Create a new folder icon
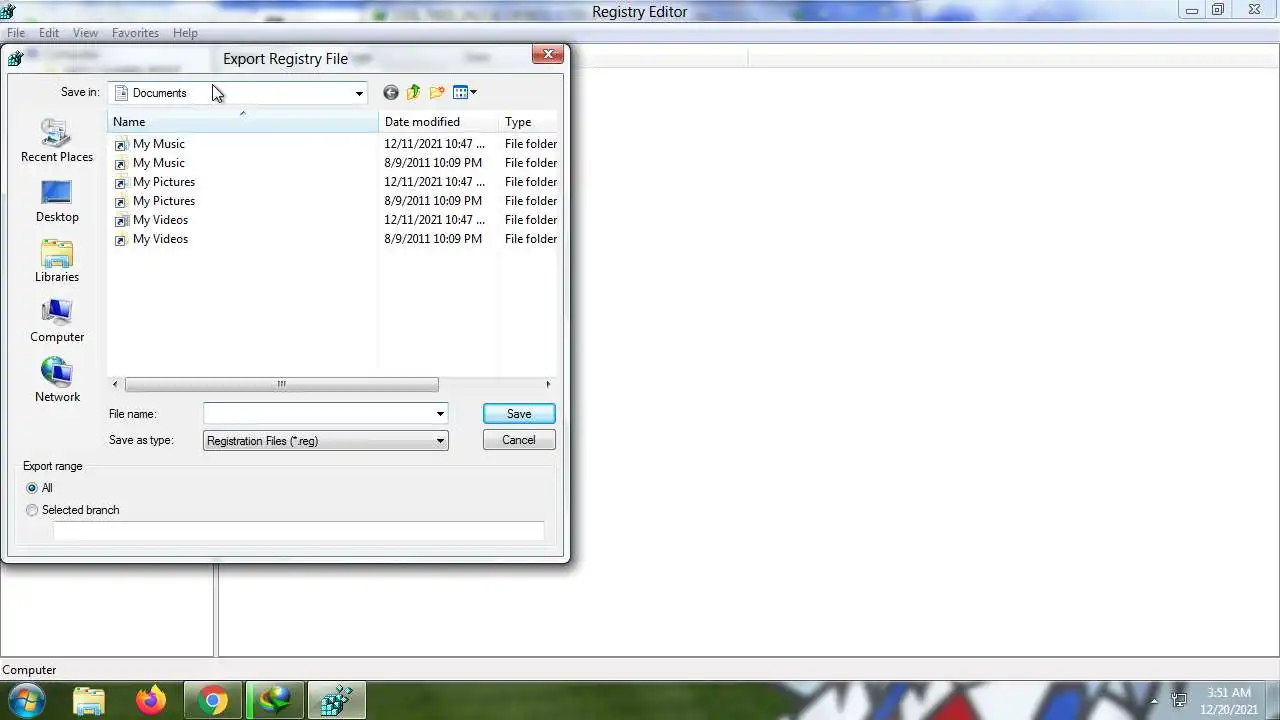The width and height of the screenshot is (1280, 720). point(437,92)
